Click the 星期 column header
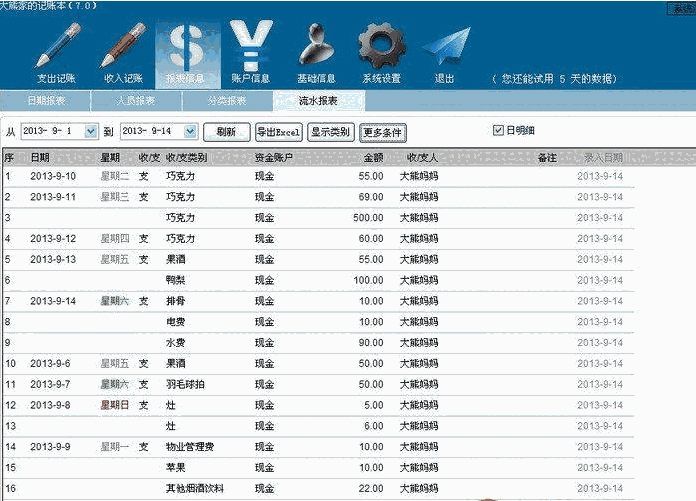 110,158
